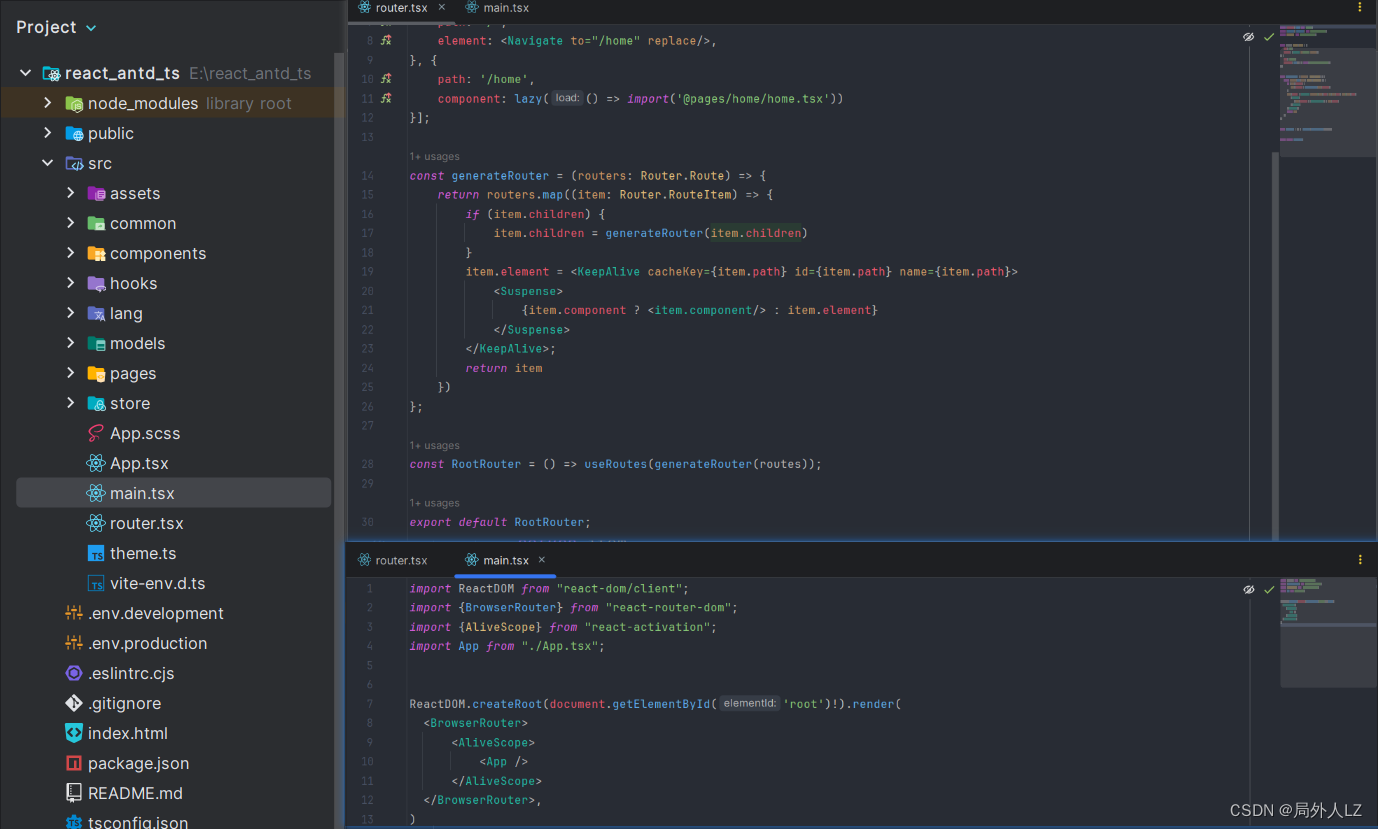The image size is (1378, 829).
Task: Toggle reader mode eye in bottom editor
Action: (x=1248, y=590)
